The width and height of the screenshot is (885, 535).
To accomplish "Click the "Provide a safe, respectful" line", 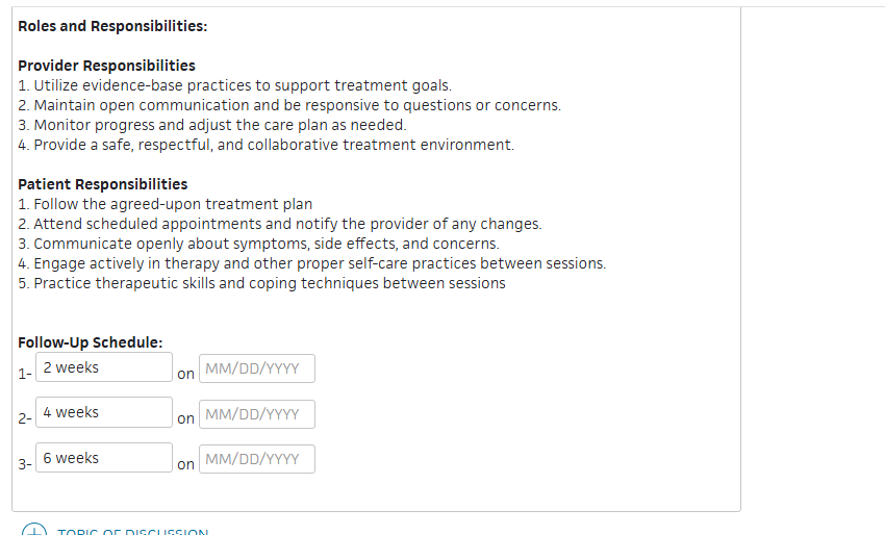I will point(266,145).
